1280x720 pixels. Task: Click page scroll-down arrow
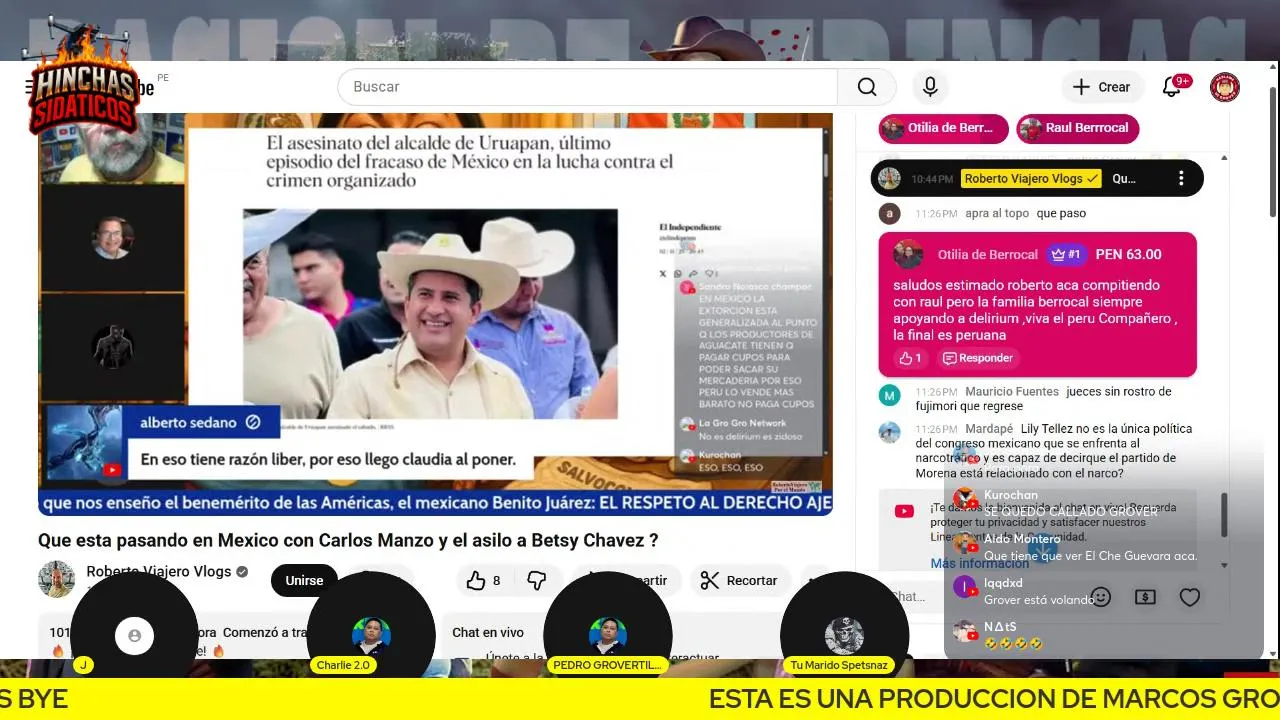pos(1273,653)
